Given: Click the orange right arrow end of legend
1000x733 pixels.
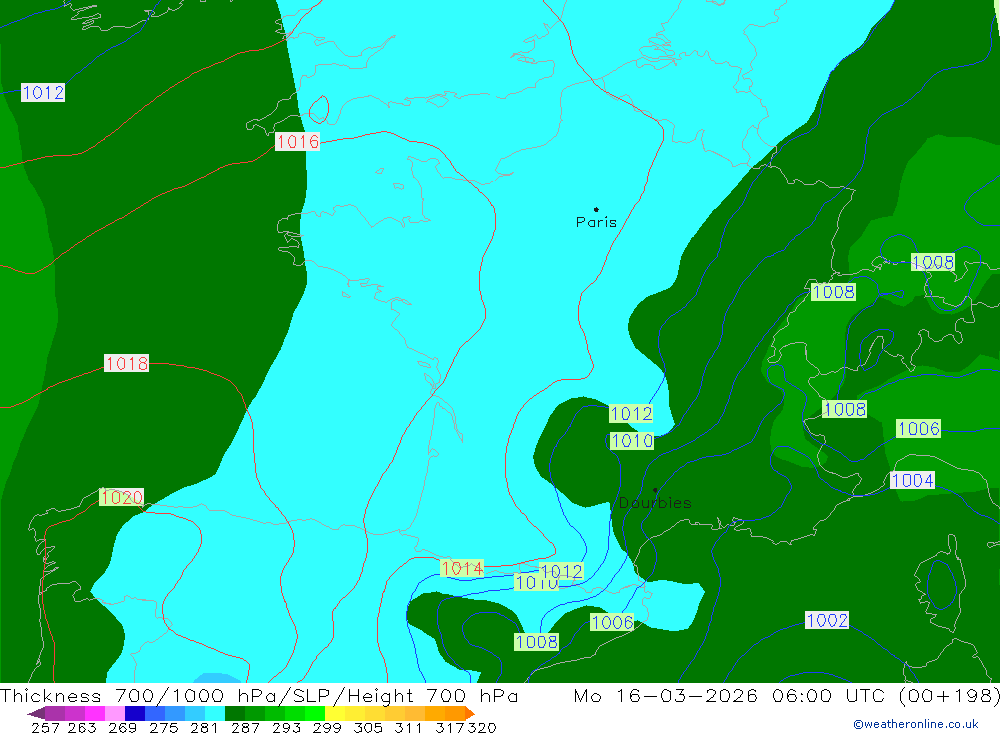Looking at the screenshot, I should (x=469, y=713).
